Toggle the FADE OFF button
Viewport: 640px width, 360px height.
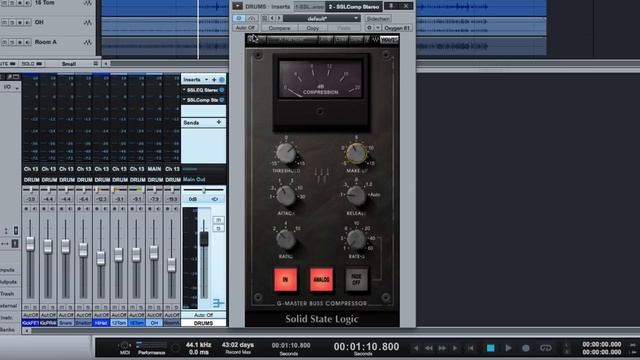(356, 280)
